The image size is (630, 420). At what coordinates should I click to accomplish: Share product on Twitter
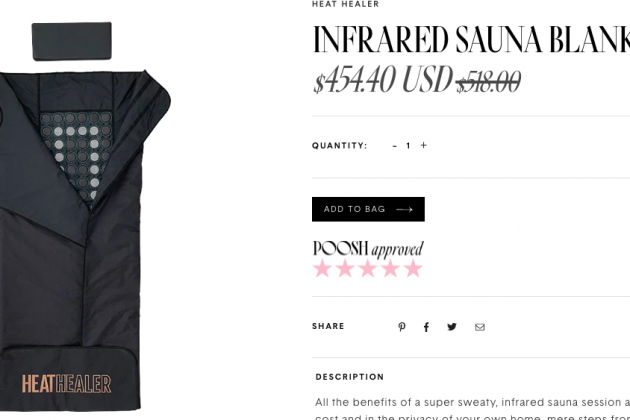(x=452, y=327)
